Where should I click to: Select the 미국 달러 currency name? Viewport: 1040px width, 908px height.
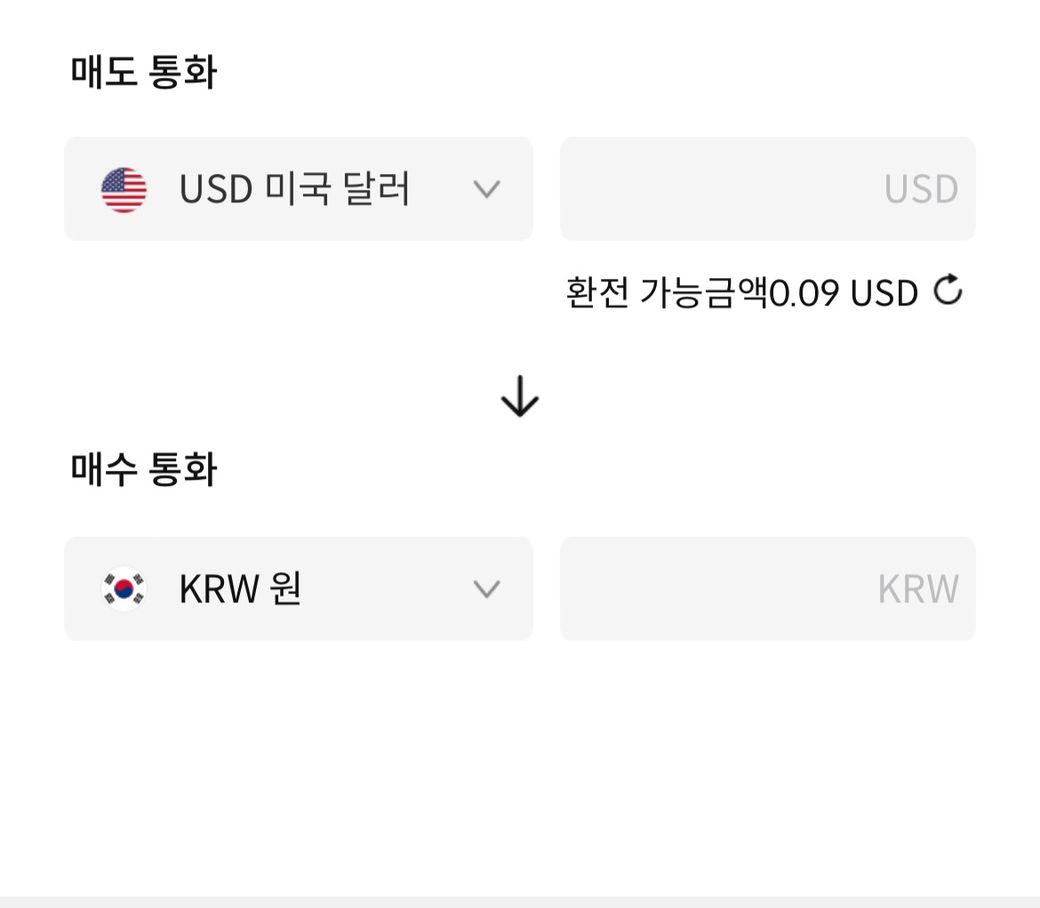tap(338, 189)
